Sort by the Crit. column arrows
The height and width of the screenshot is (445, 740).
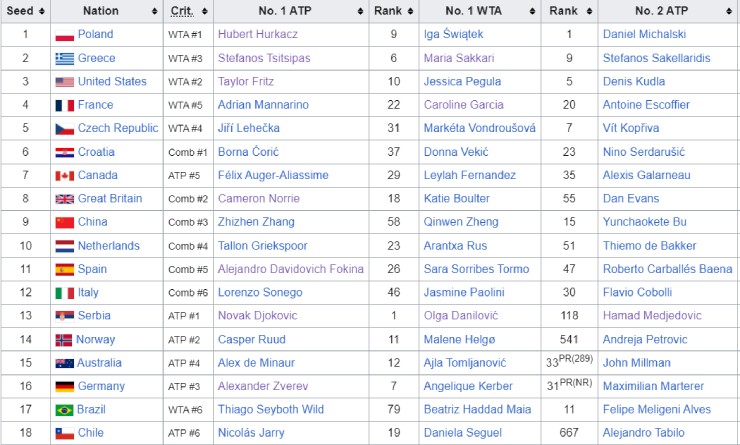pyautogui.click(x=204, y=11)
